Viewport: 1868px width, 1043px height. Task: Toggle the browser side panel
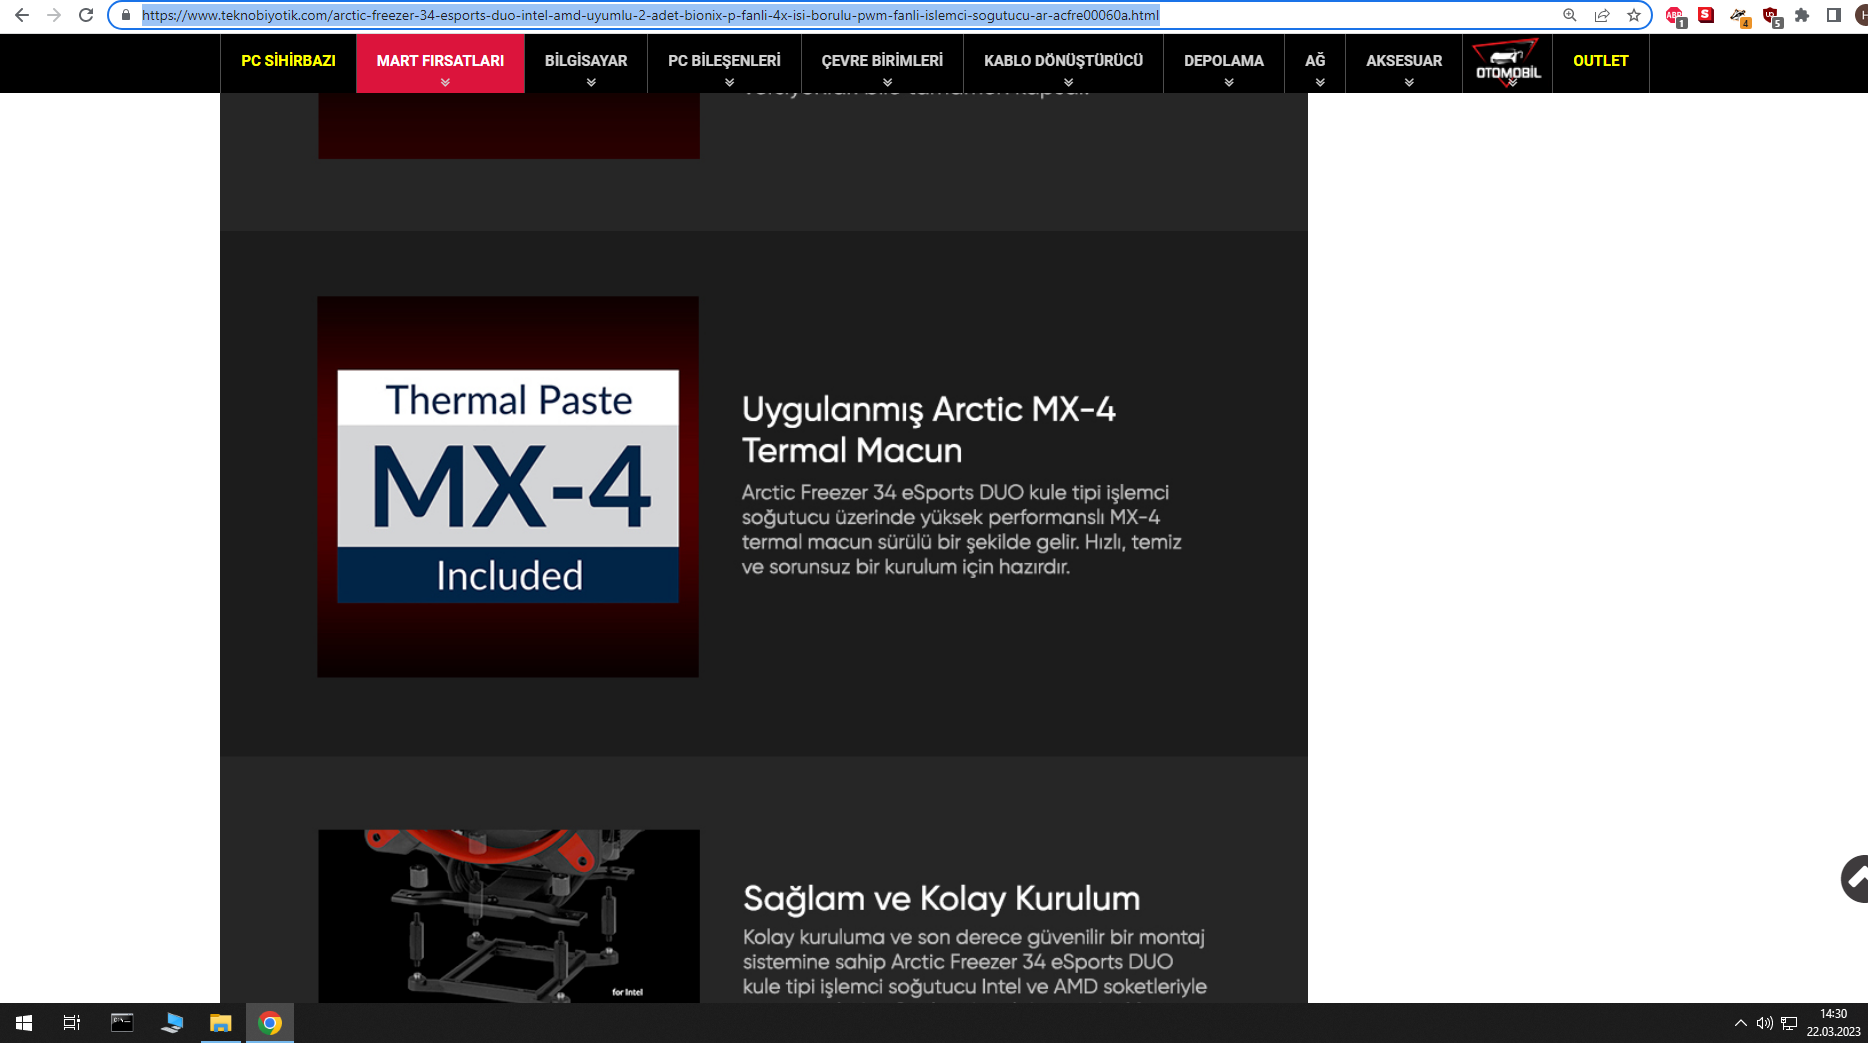(x=1834, y=15)
